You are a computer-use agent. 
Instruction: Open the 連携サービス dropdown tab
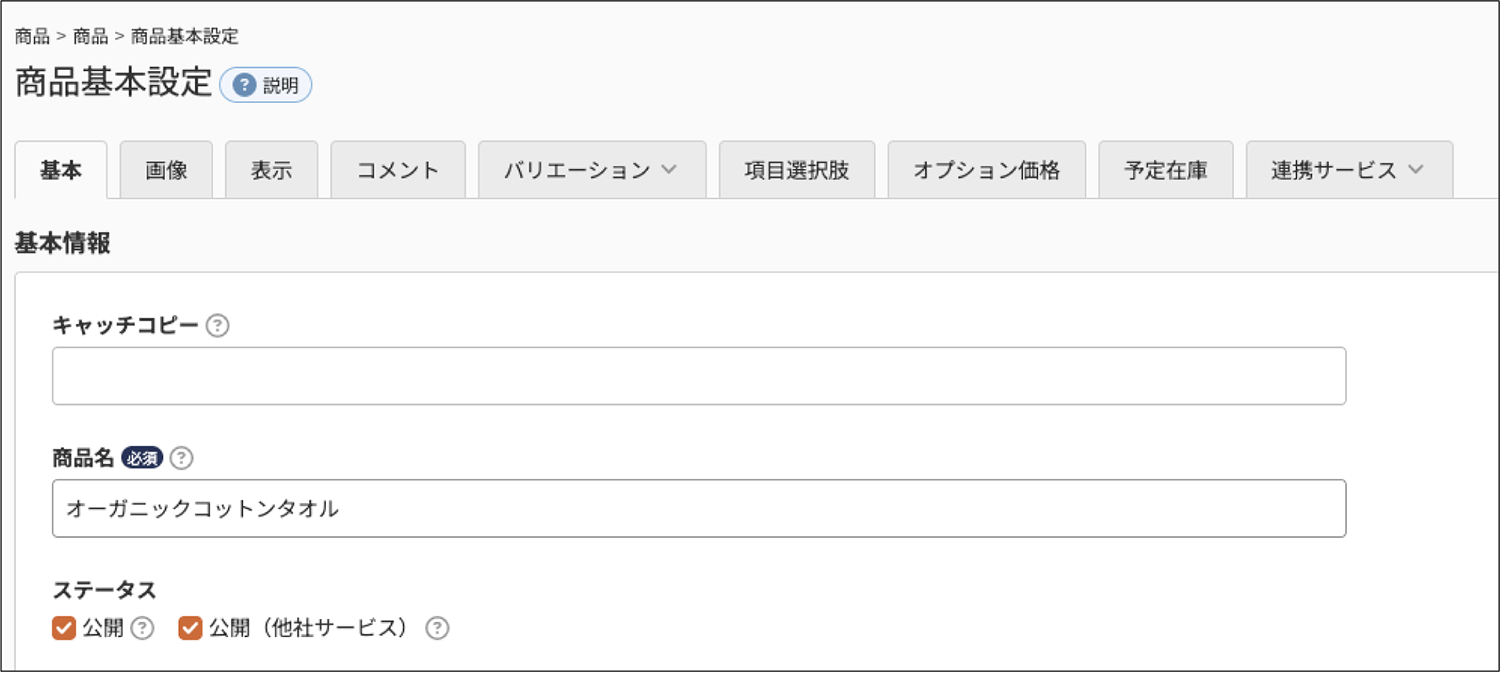1349,170
